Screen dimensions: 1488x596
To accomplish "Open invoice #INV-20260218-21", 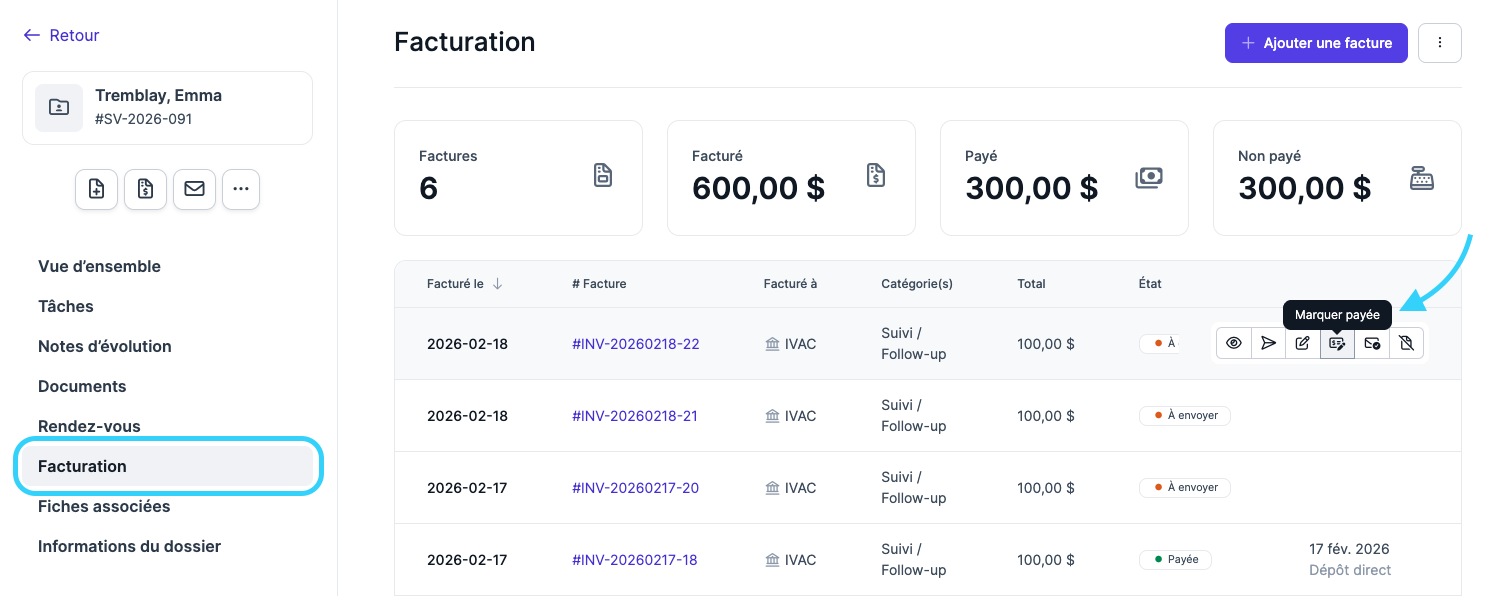I will 635,416.
